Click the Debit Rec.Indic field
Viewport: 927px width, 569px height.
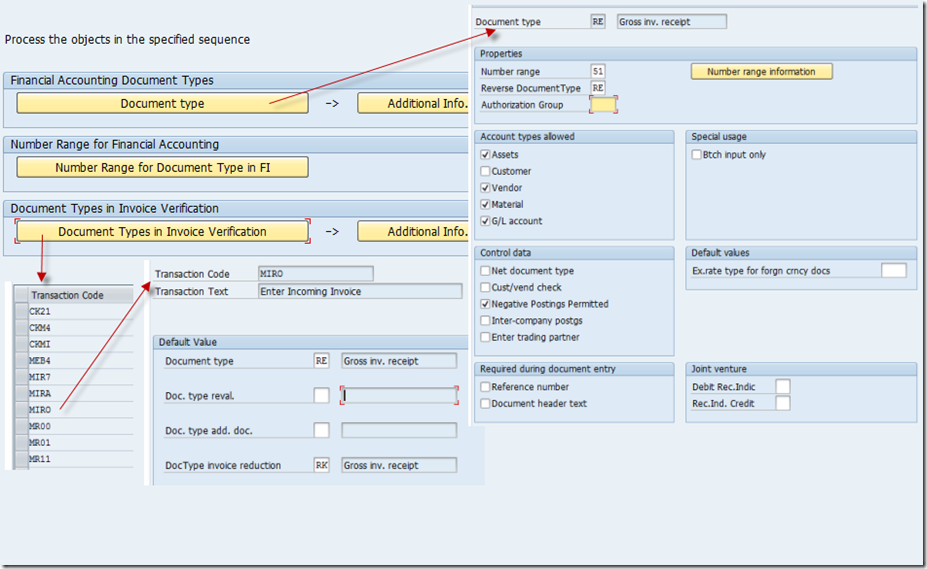point(783,386)
